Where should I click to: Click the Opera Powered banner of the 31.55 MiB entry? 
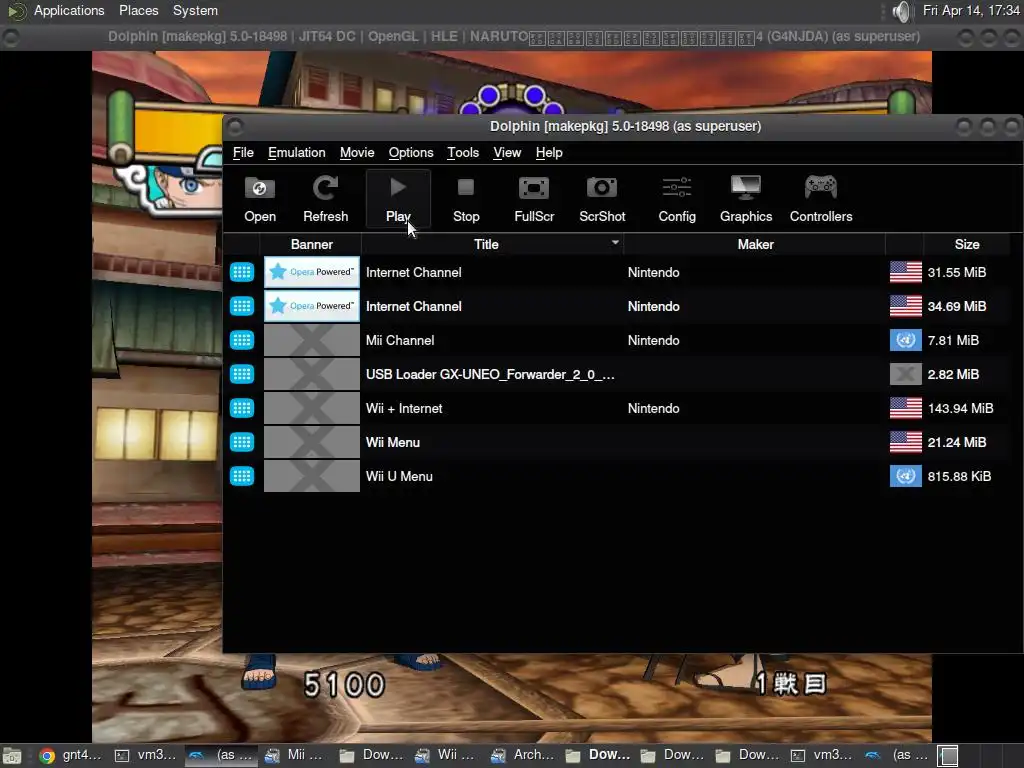tap(312, 272)
